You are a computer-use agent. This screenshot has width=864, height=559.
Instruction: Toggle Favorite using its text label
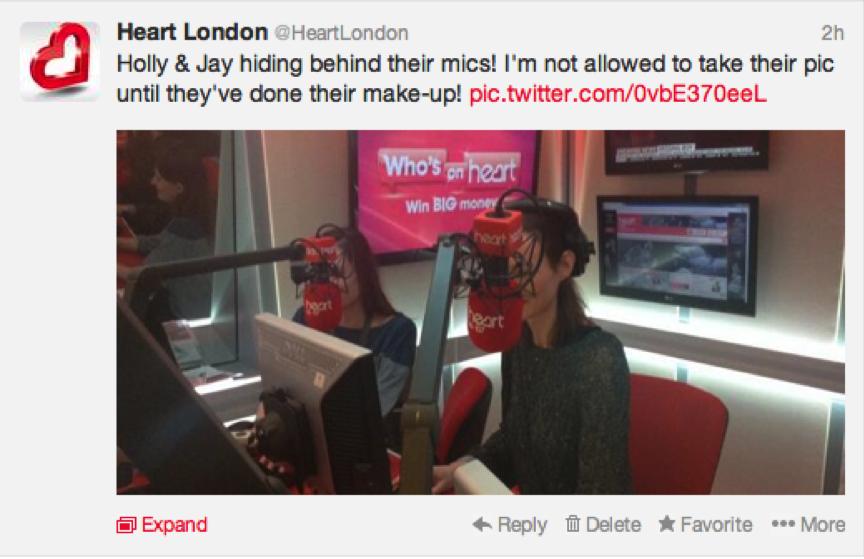click(x=716, y=524)
